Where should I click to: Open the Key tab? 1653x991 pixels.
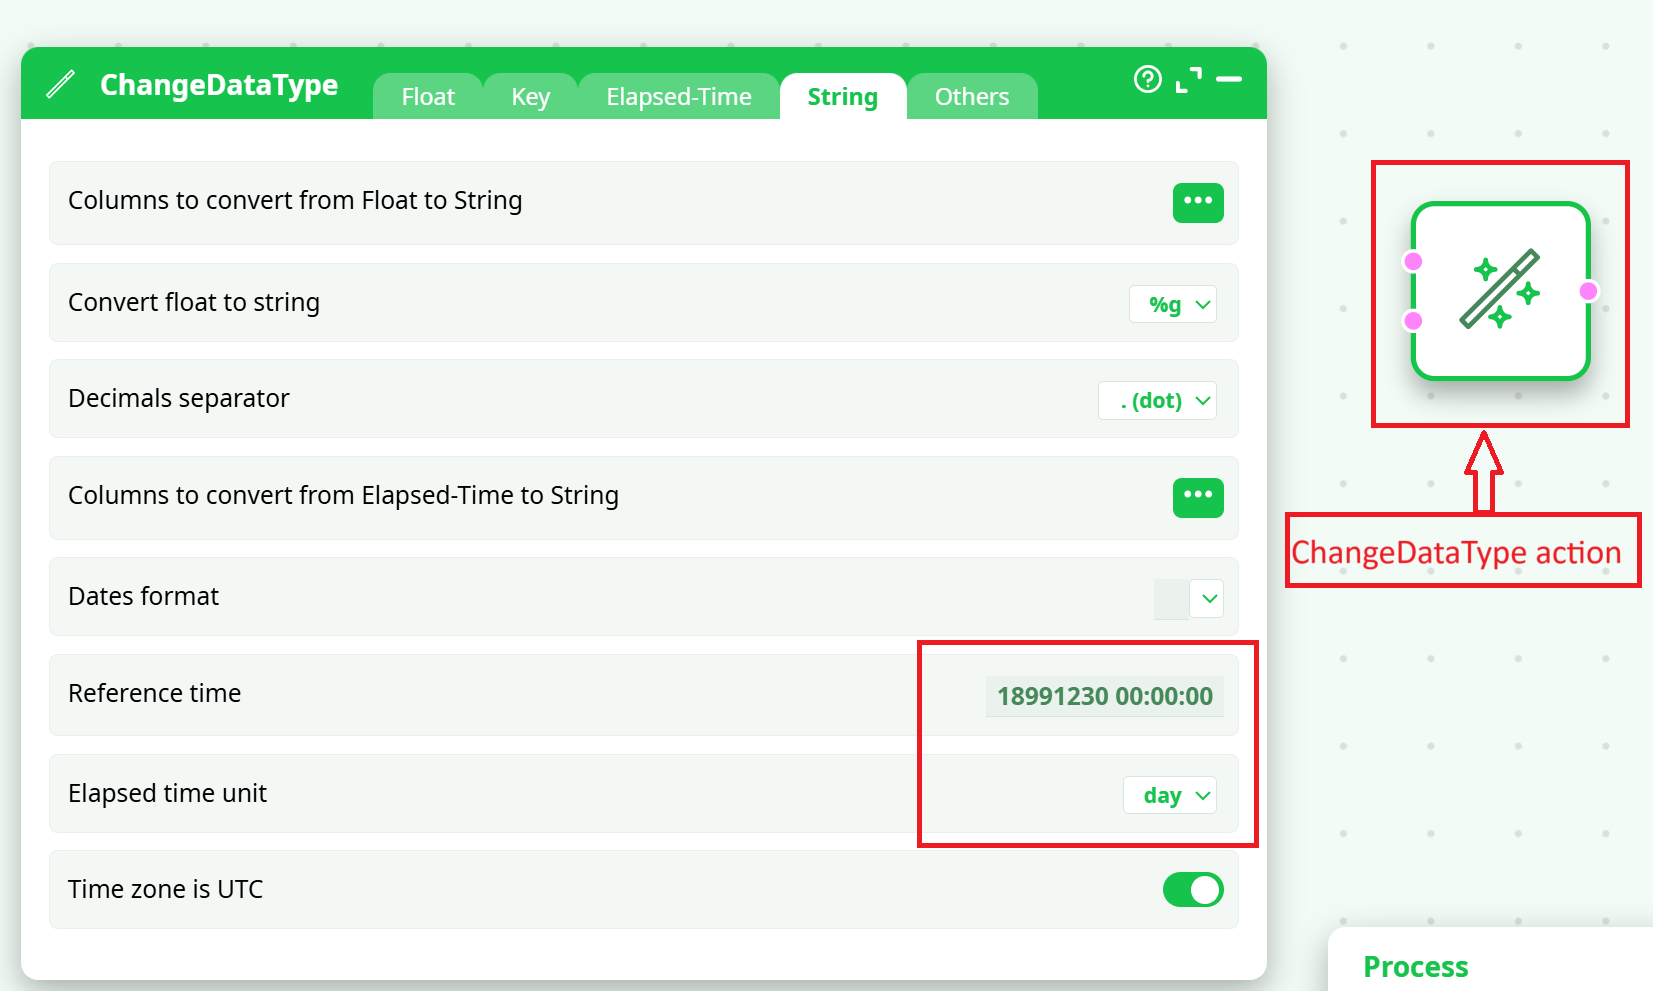pos(530,97)
